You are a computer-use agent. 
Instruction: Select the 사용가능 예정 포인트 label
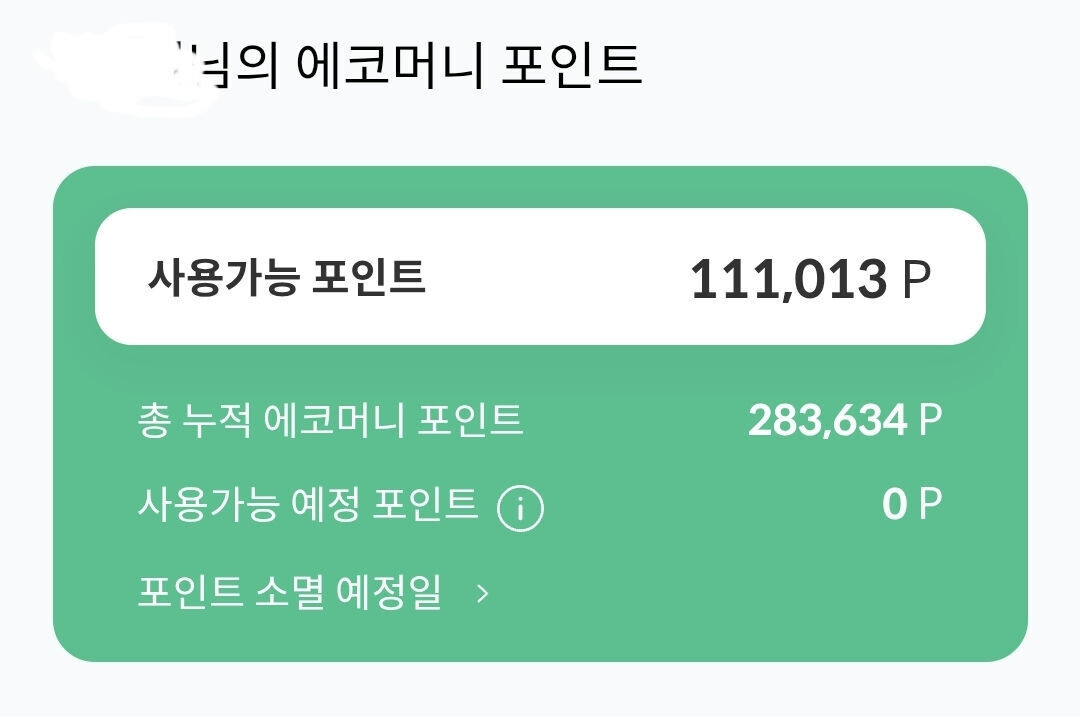[308, 505]
